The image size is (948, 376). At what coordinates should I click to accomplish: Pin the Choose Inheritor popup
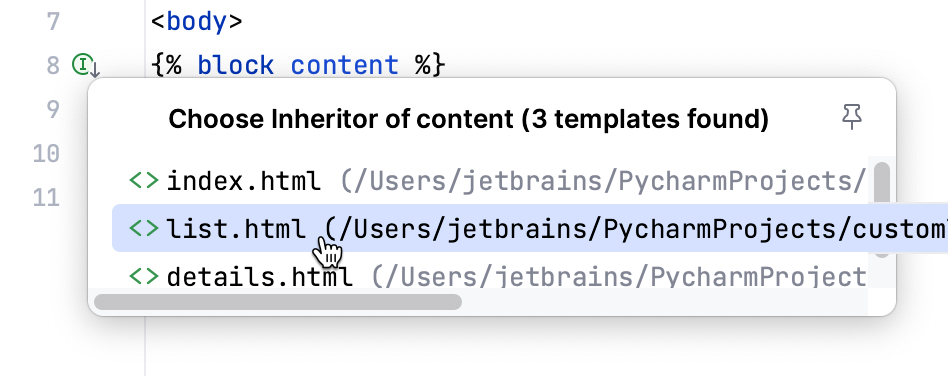click(852, 116)
